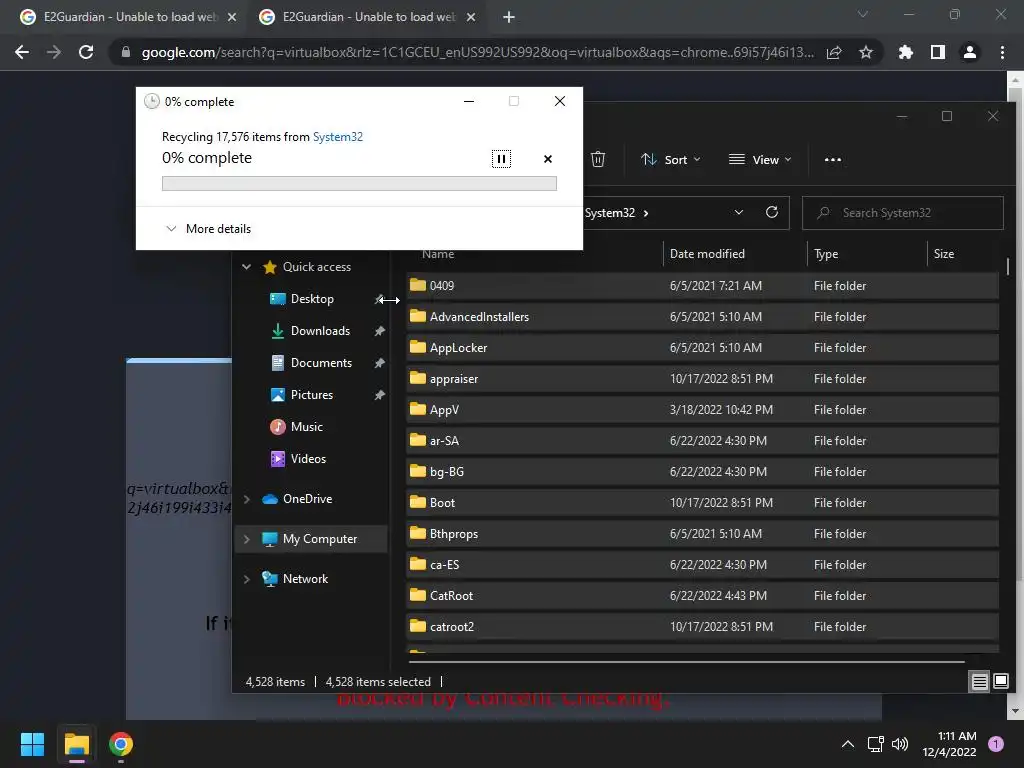Open Documents in Quick access
Viewport: 1024px width, 768px height.
321,362
